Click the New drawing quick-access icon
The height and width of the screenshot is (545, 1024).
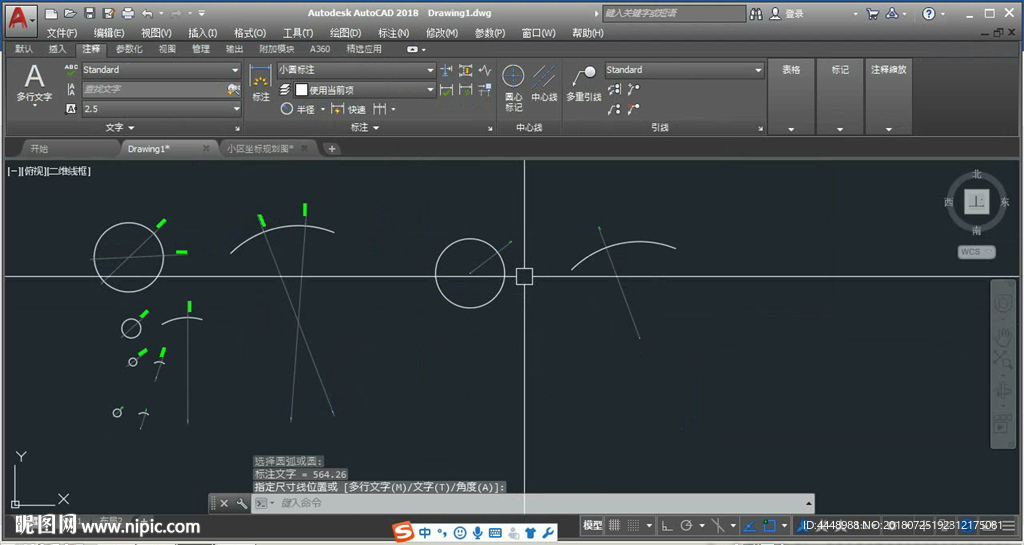point(52,13)
